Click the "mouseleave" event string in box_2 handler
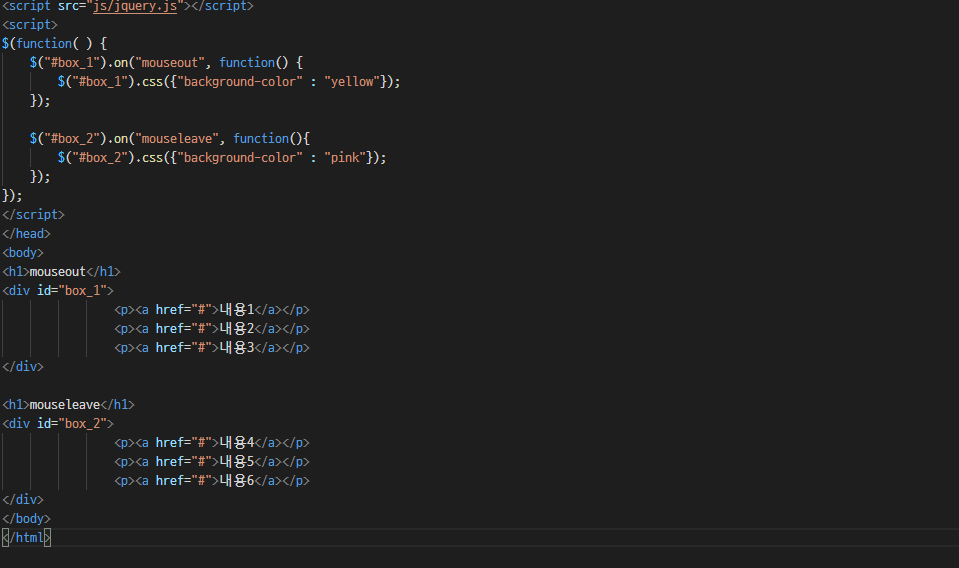The height and width of the screenshot is (568, 959). [177, 139]
